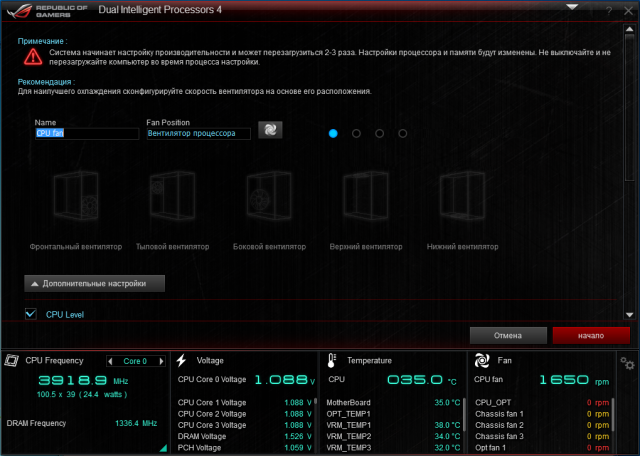Screen dimensions: 640x456
Task: Click main panel scroll up arrow
Action: click(x=629, y=29)
